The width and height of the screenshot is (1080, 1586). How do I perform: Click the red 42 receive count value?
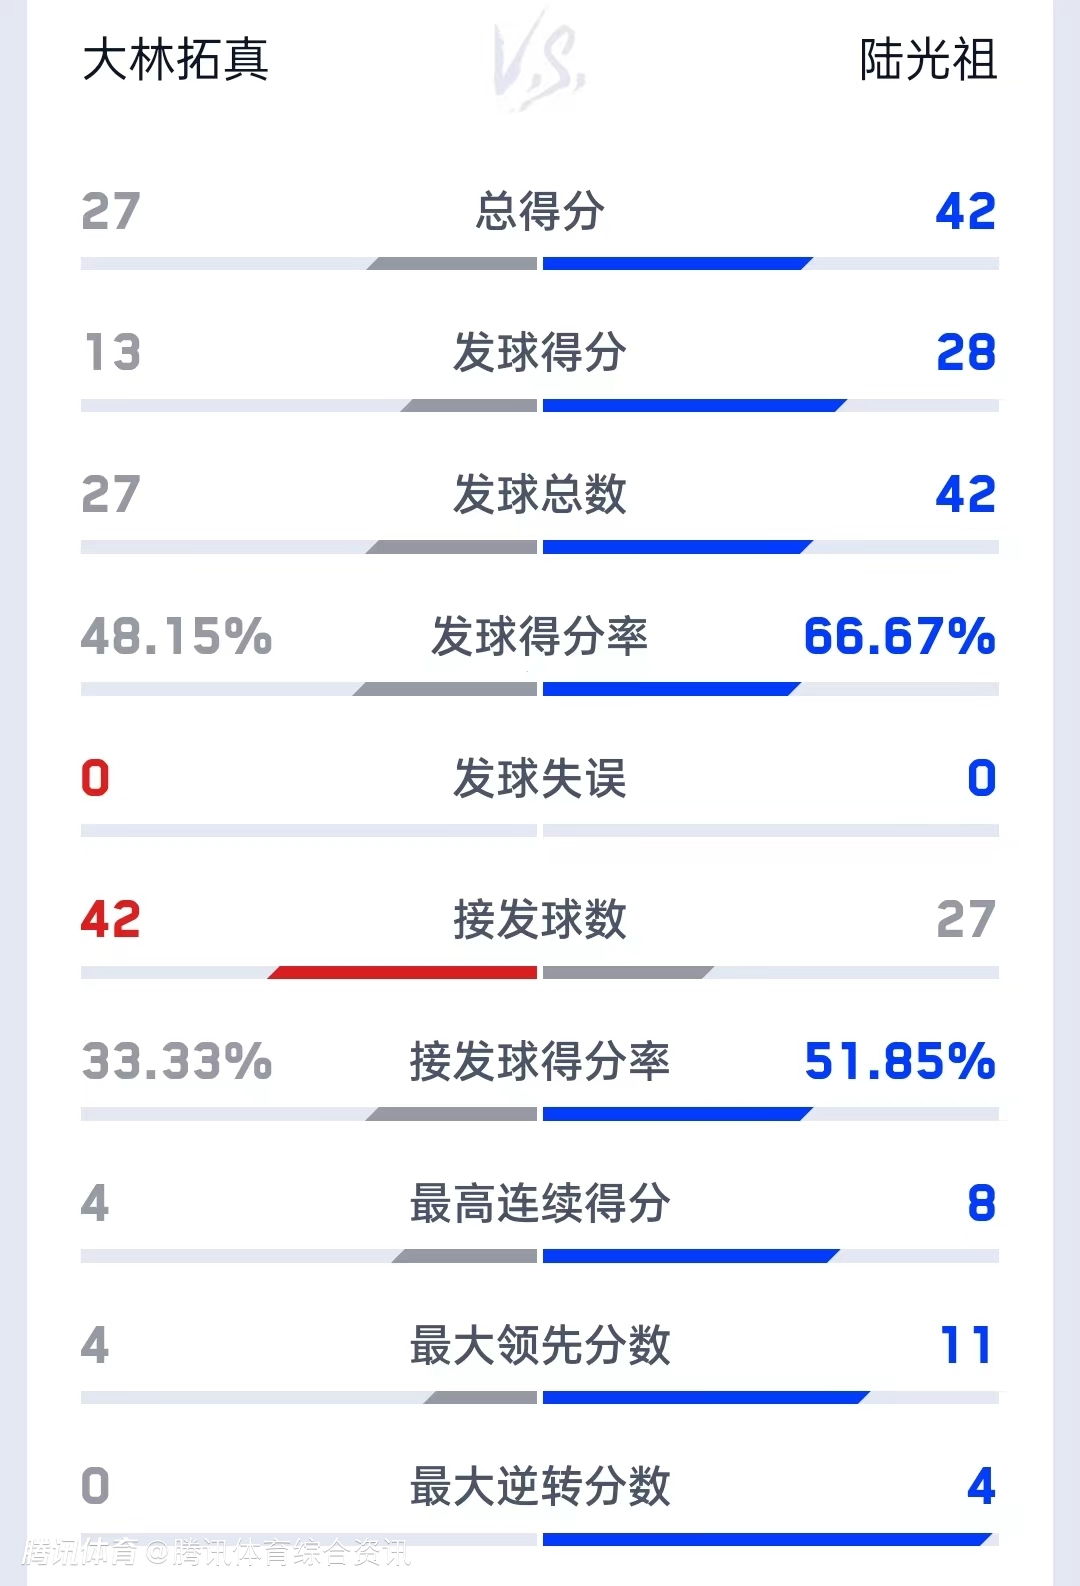[x=111, y=920]
